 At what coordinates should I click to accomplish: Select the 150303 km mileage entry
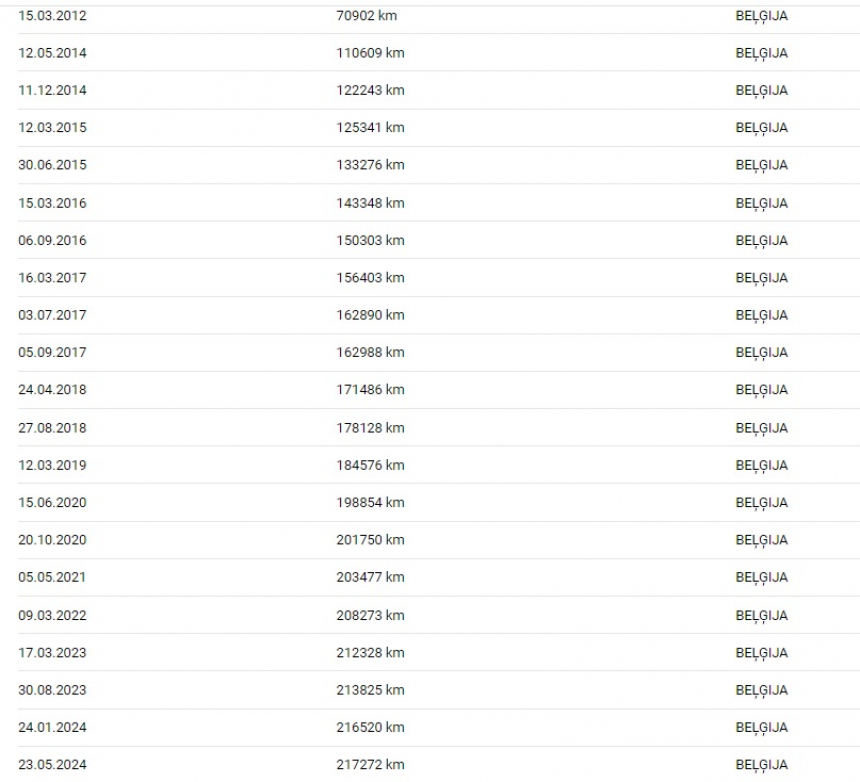(x=370, y=240)
